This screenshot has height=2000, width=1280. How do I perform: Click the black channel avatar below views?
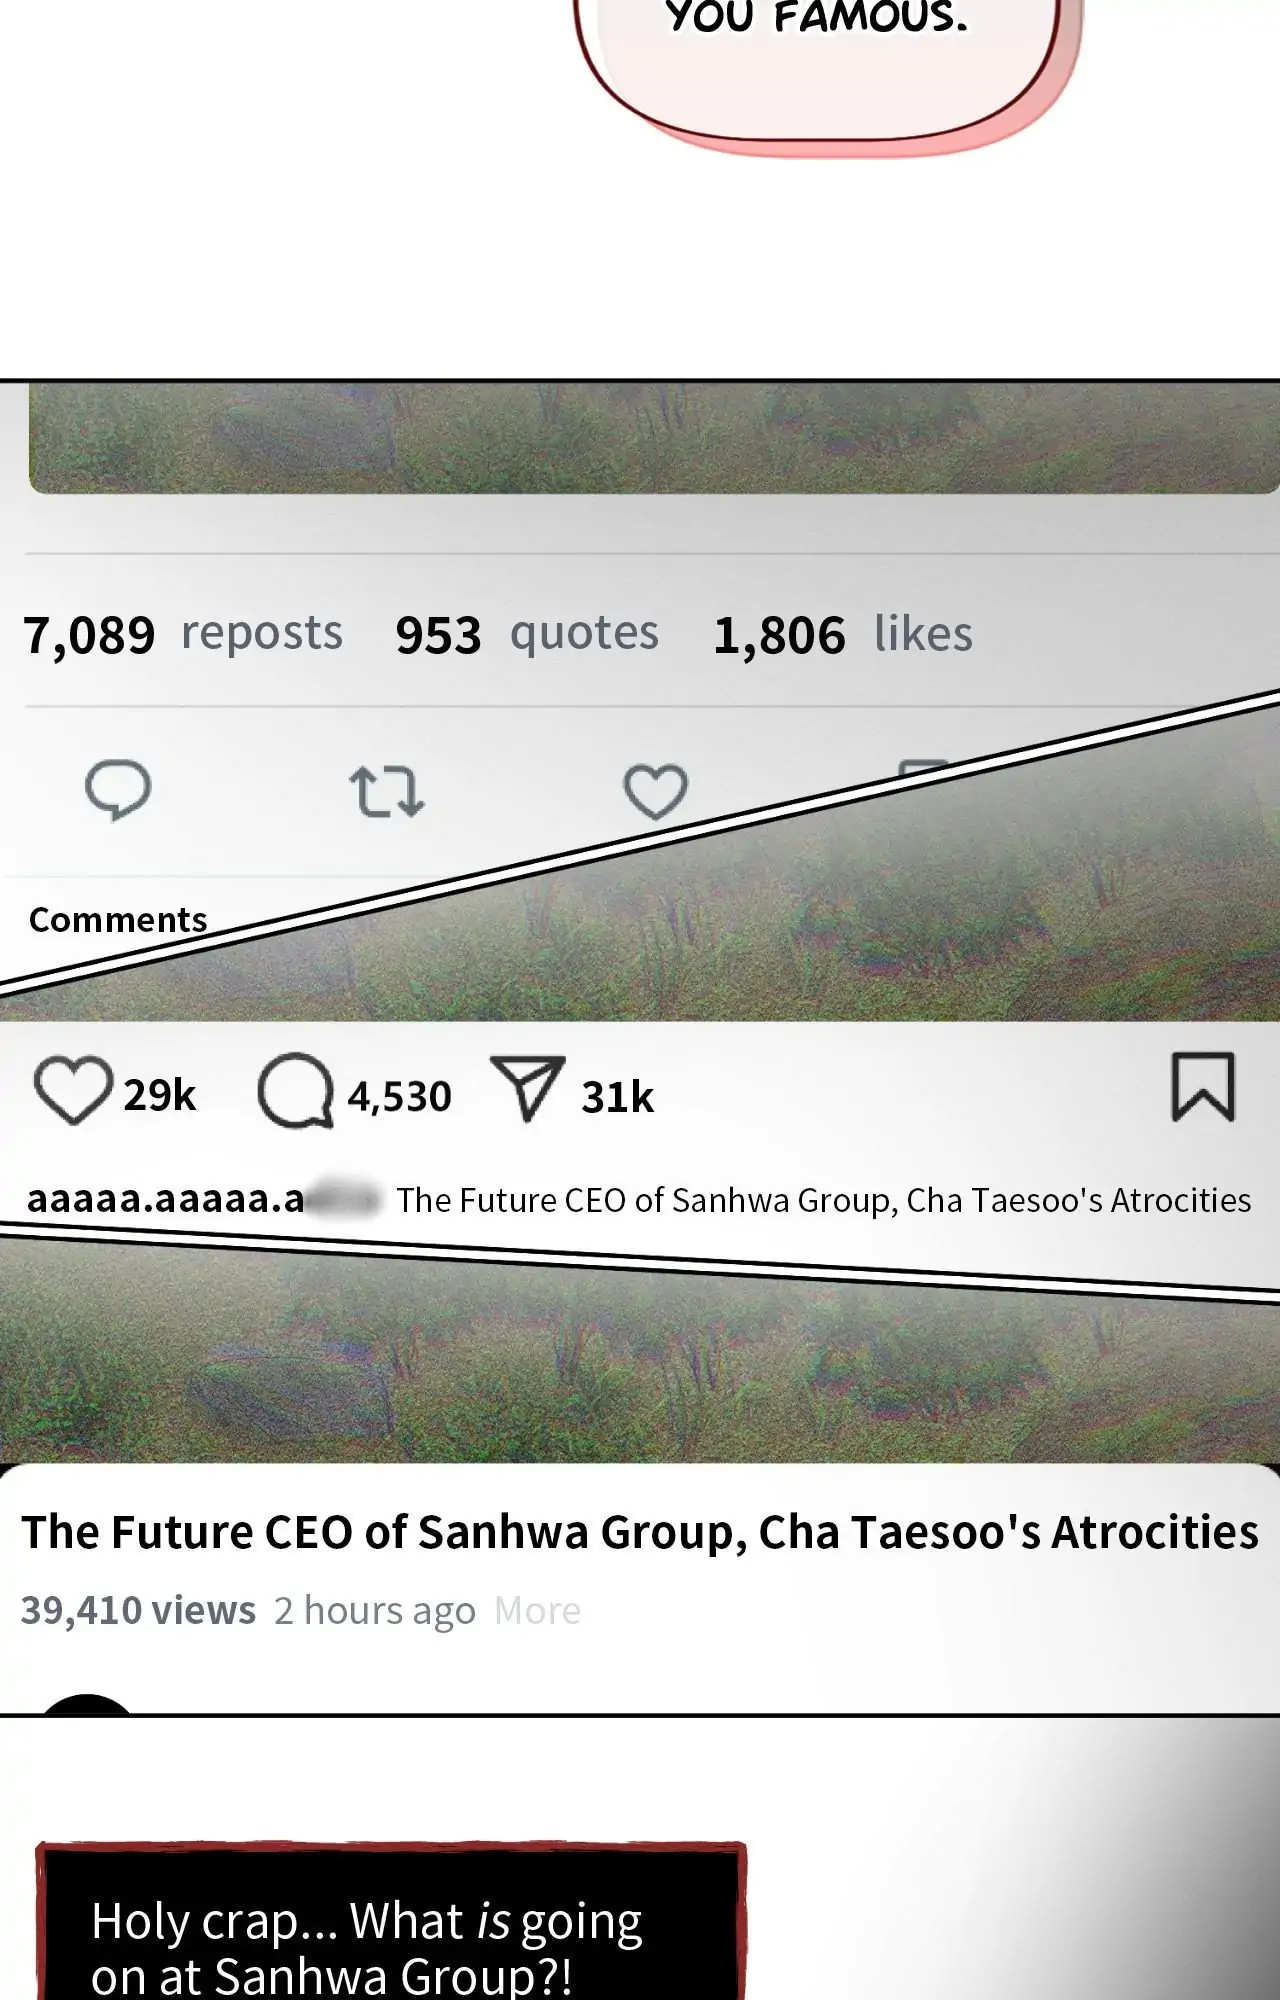87,1704
